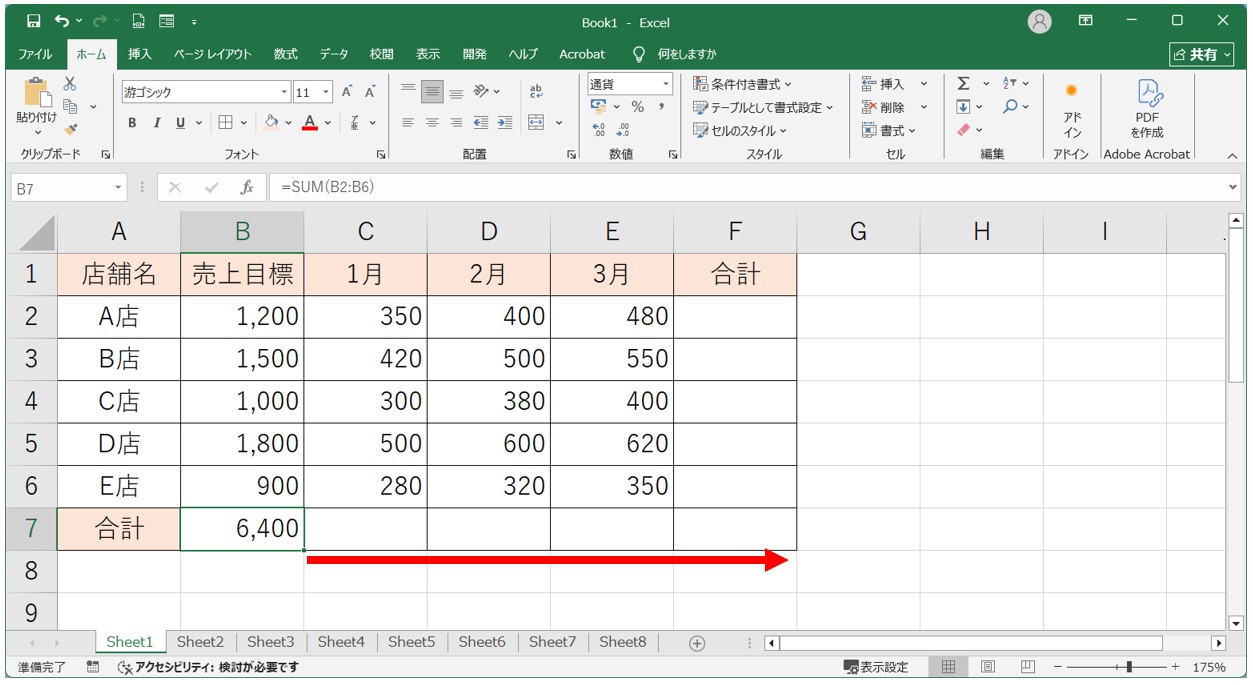Click the Paste (貼り付け) clipboard icon
This screenshot has height=685, width=1253.
38,93
